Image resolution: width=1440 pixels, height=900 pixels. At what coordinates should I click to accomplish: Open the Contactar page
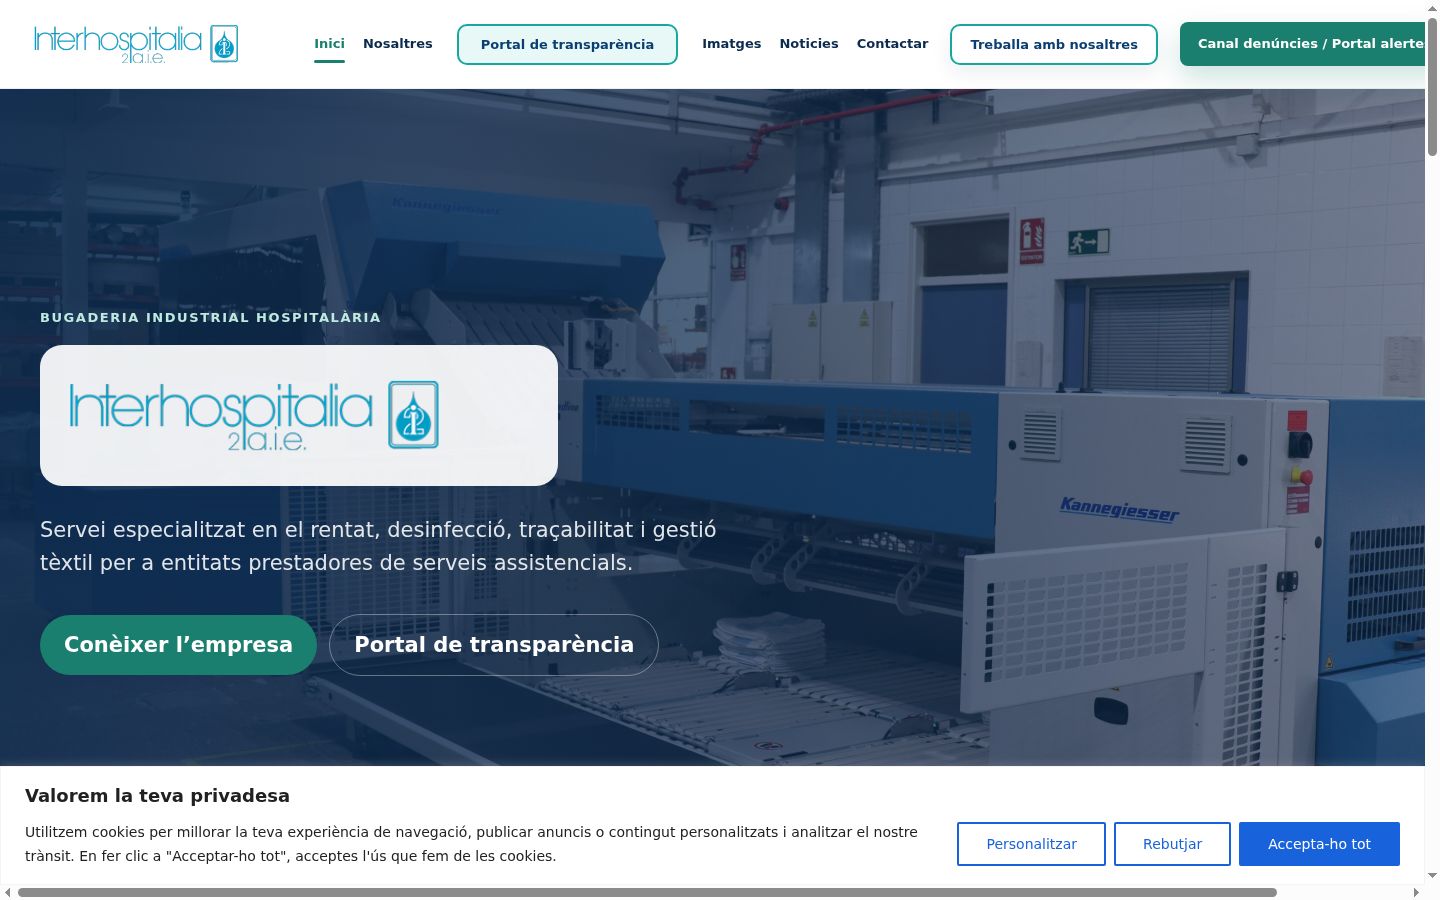point(893,44)
